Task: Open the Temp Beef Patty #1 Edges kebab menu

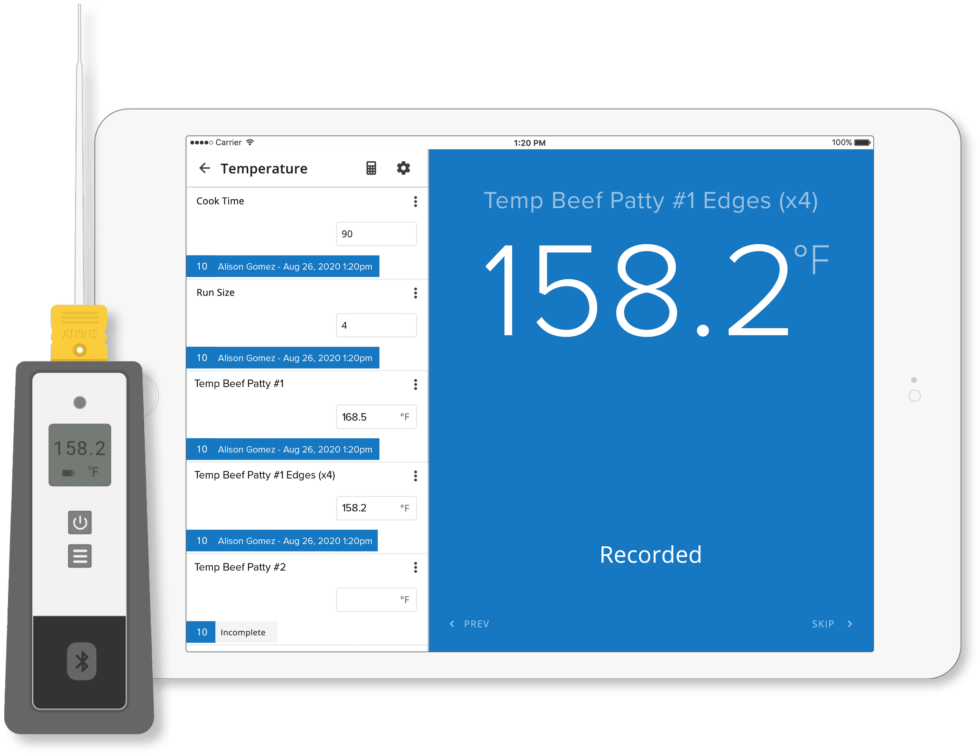Action: pyautogui.click(x=415, y=476)
